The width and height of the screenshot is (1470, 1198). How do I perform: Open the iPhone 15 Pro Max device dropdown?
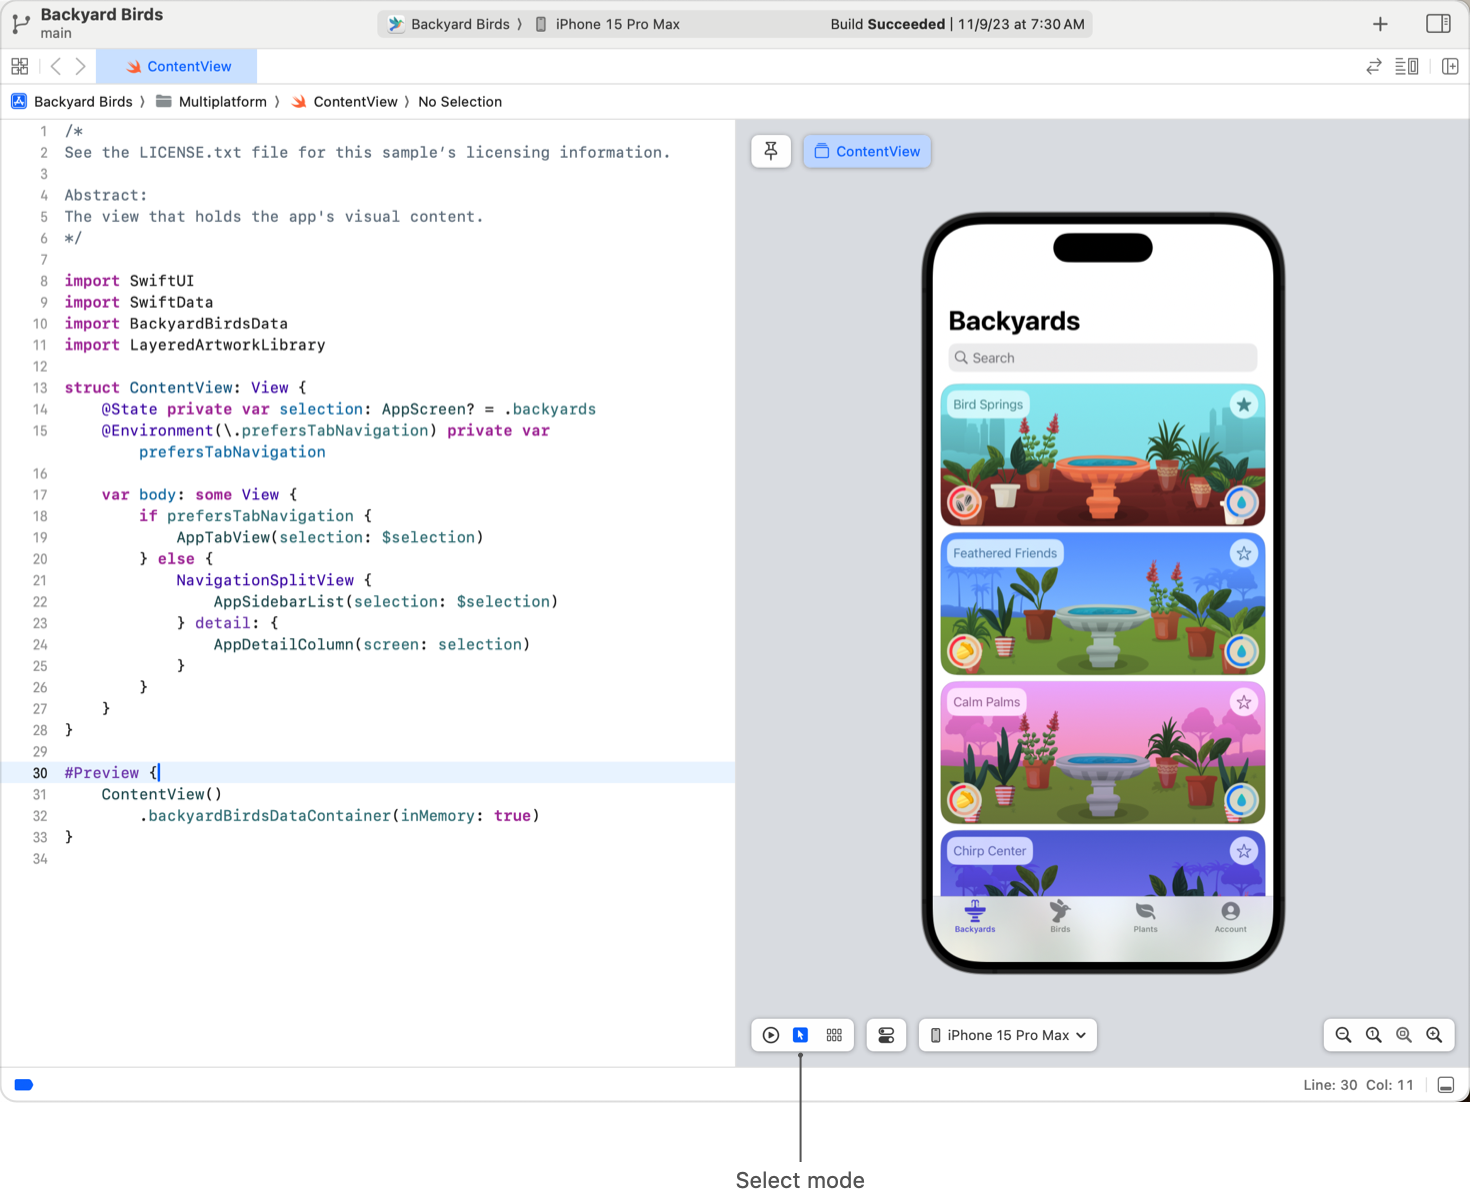click(x=1007, y=1035)
